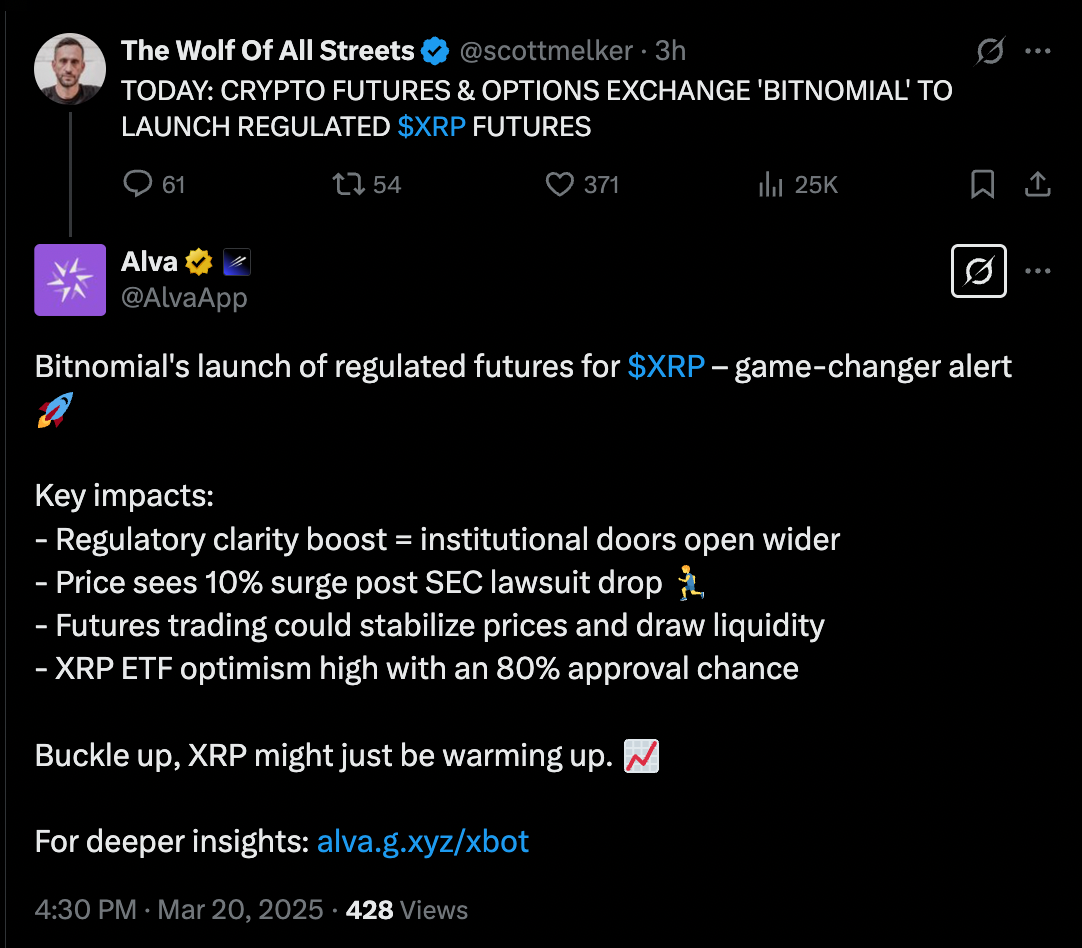Click the @scottmelker handle
Screen dimensions: 1082x948
click(545, 50)
